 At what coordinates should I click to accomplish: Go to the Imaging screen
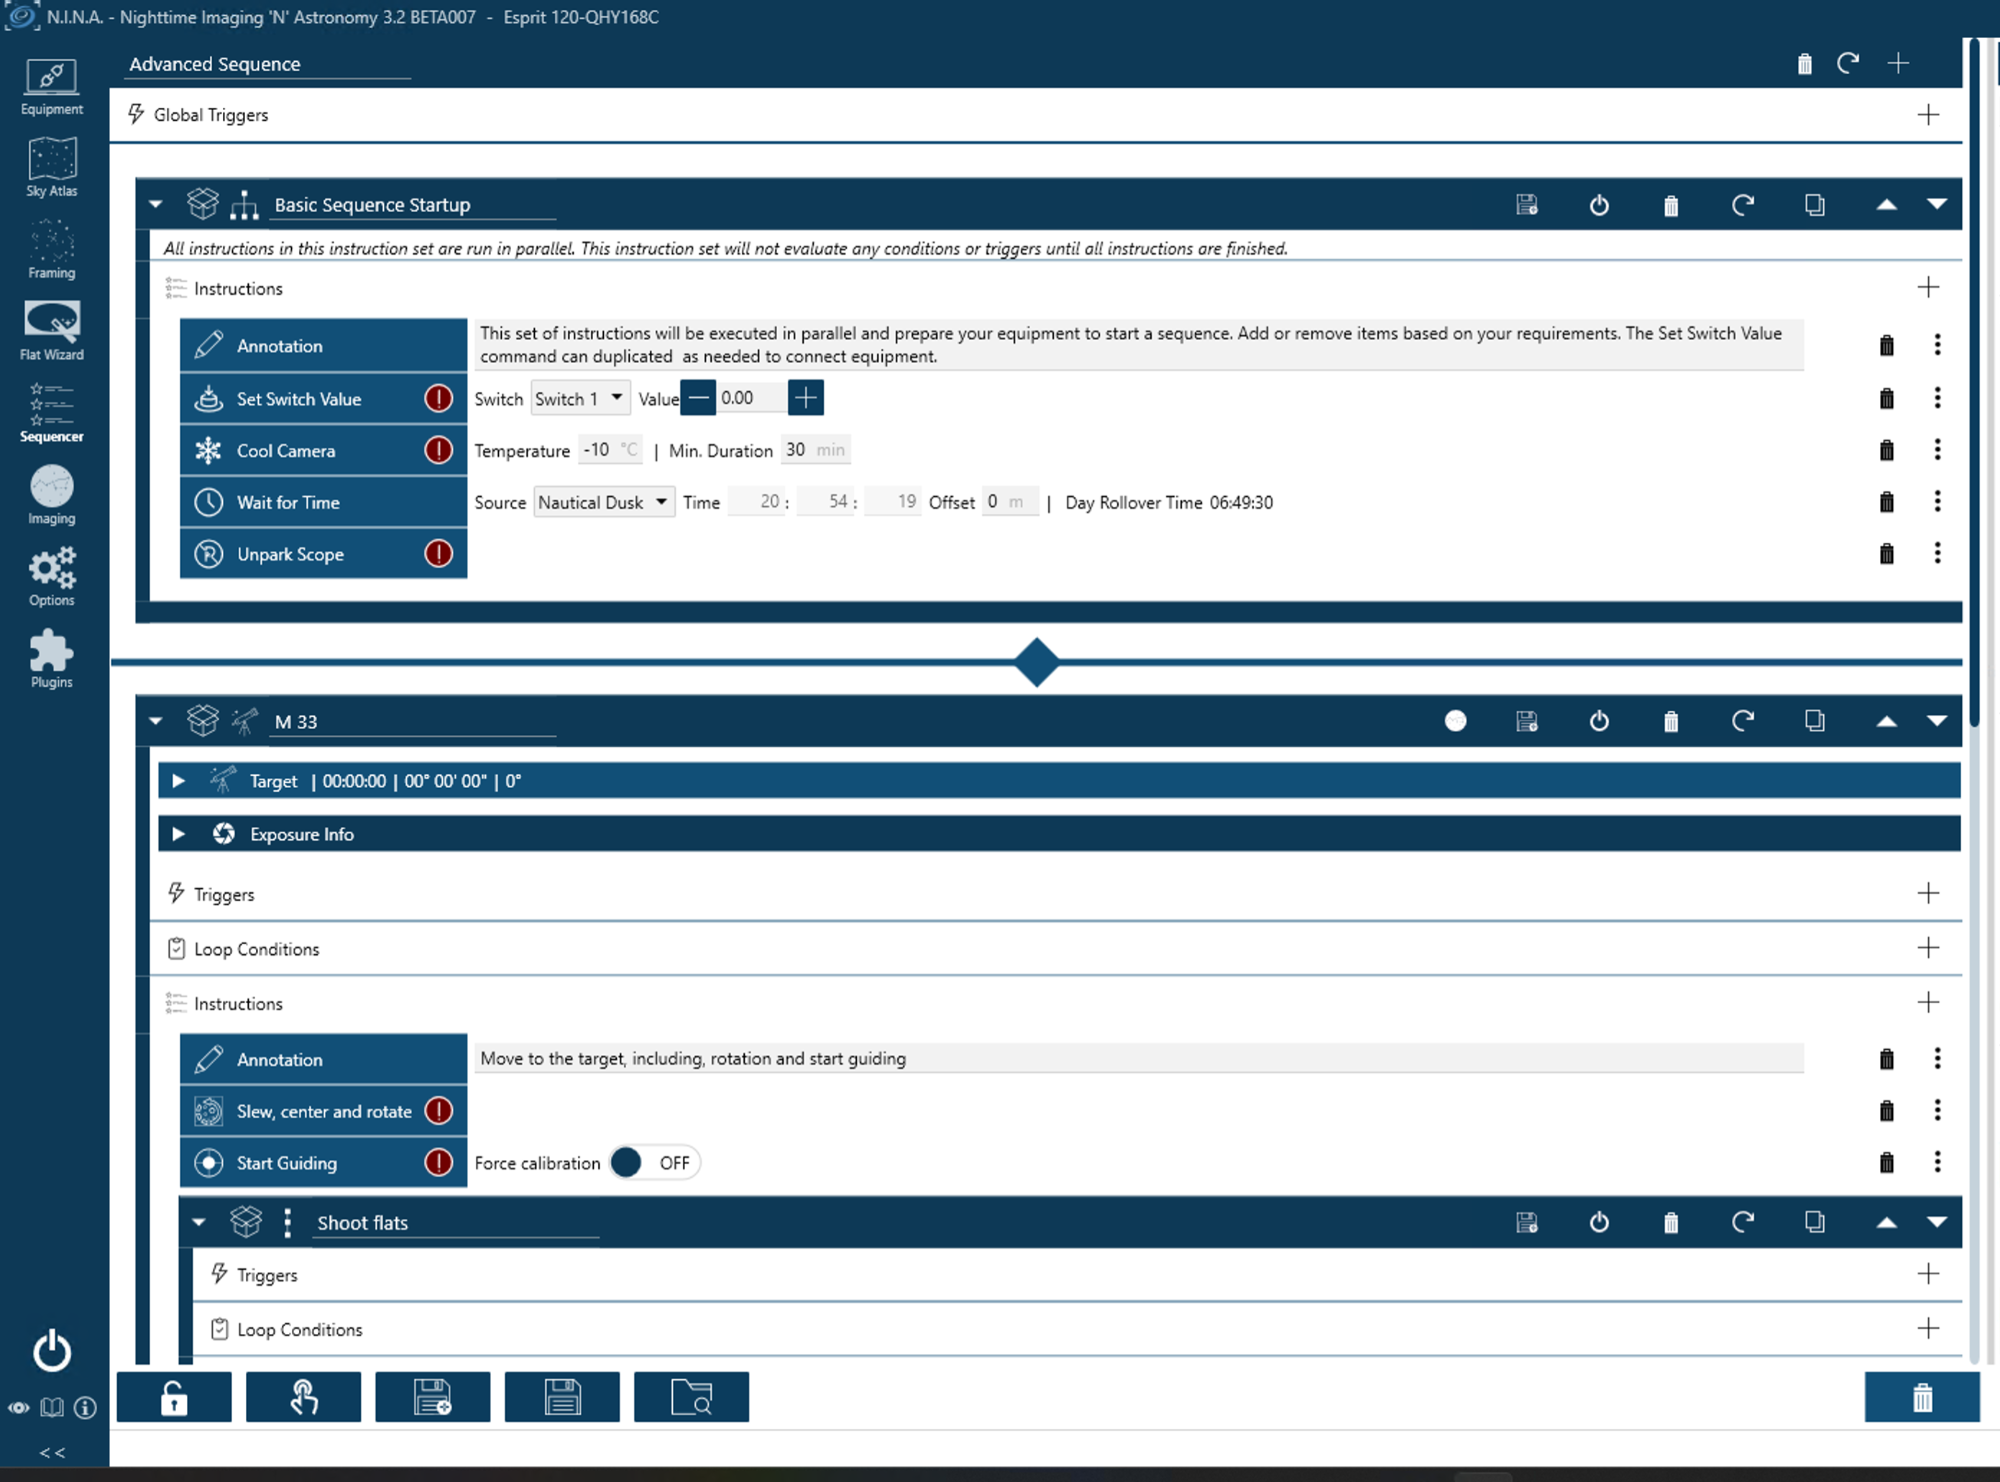click(51, 492)
